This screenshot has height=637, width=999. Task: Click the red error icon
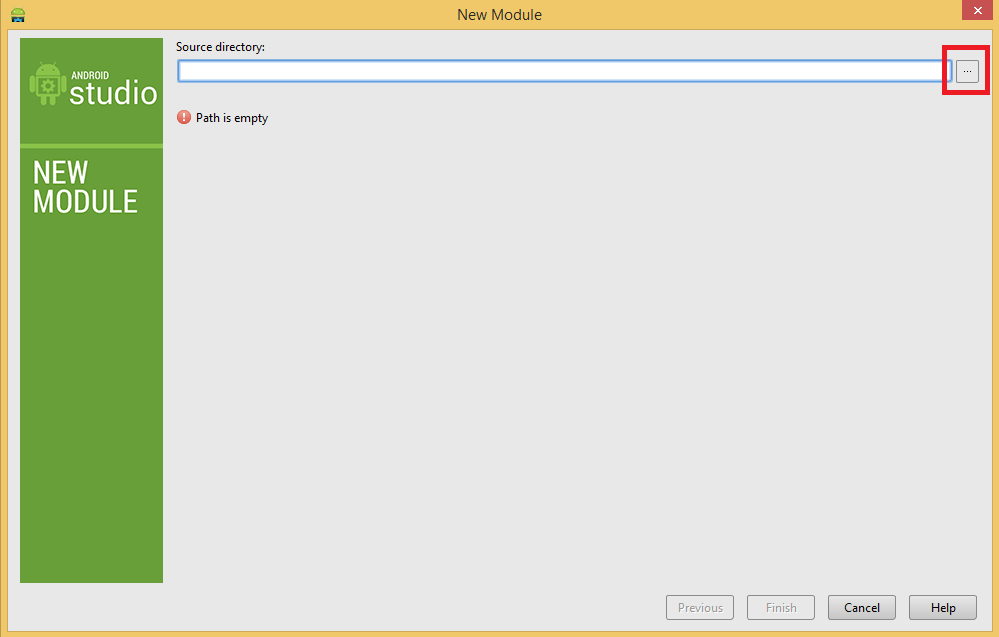183,117
